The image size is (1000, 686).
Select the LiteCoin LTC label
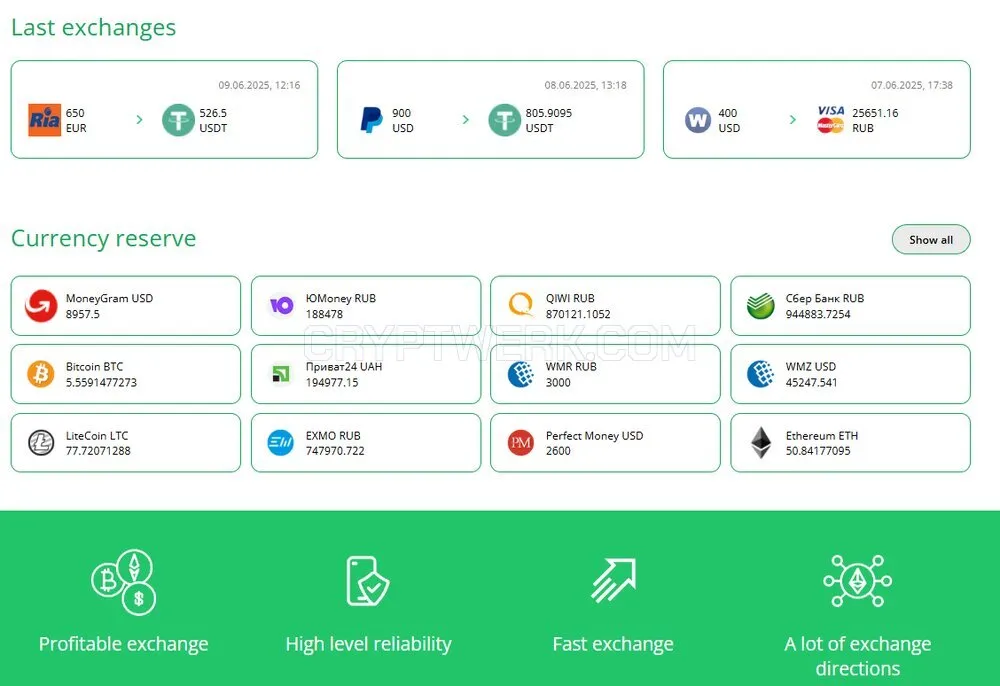tap(97, 435)
